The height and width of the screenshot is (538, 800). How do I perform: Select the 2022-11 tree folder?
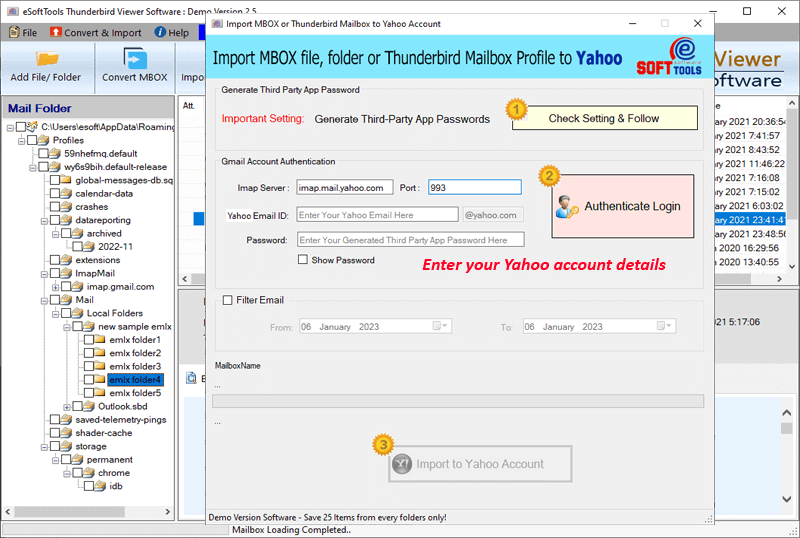pos(115,247)
